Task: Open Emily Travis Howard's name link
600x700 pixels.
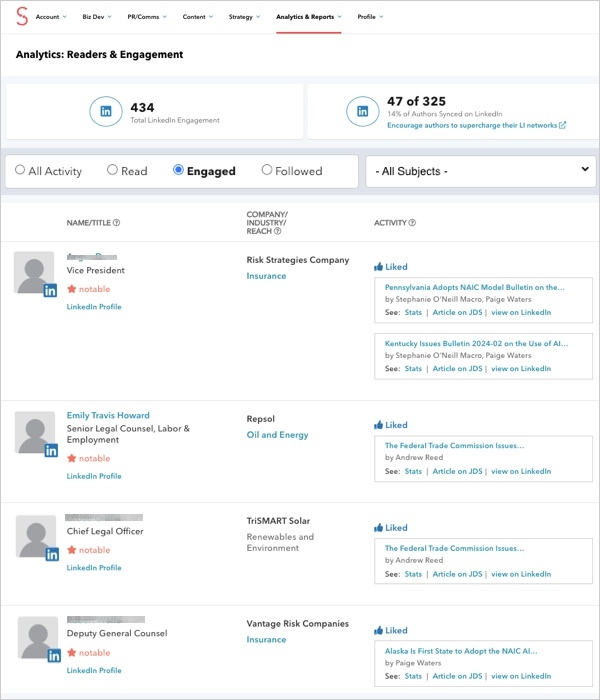Action: 108,415
